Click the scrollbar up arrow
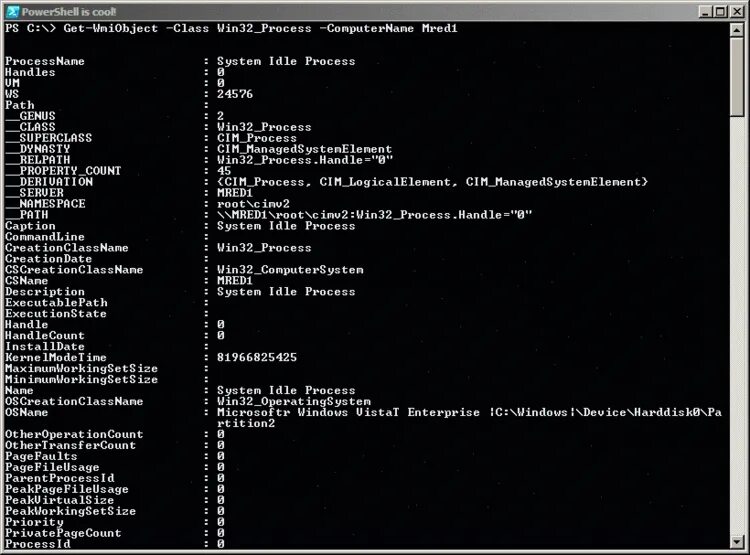Image resolution: width=750 pixels, height=555 pixels. tap(737, 30)
